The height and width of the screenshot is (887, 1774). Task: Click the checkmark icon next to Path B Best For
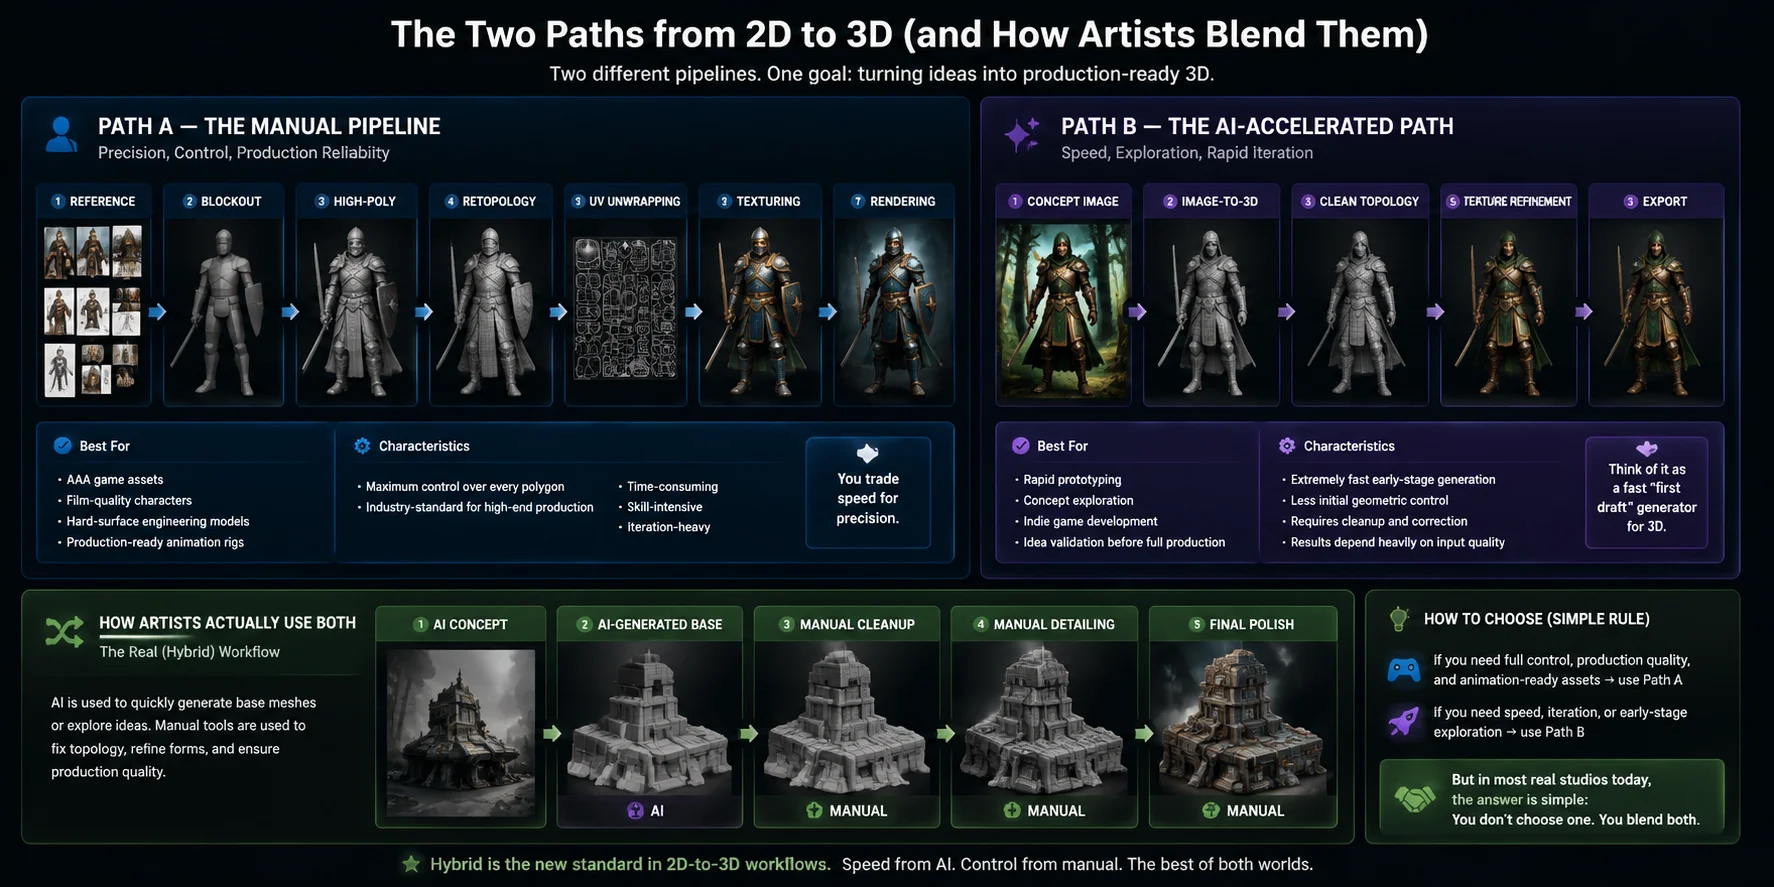tap(1020, 446)
